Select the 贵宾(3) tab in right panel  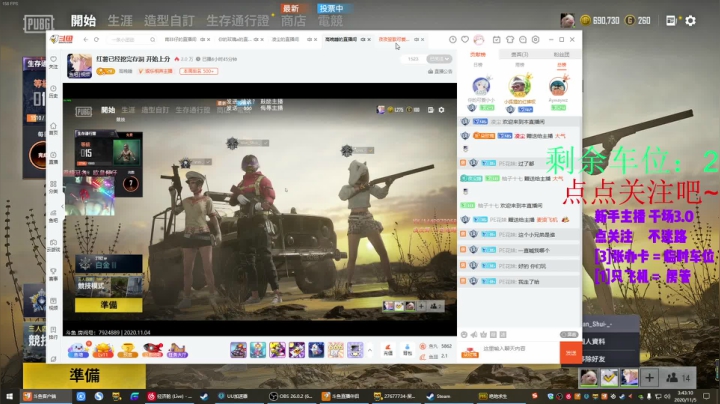(x=519, y=55)
